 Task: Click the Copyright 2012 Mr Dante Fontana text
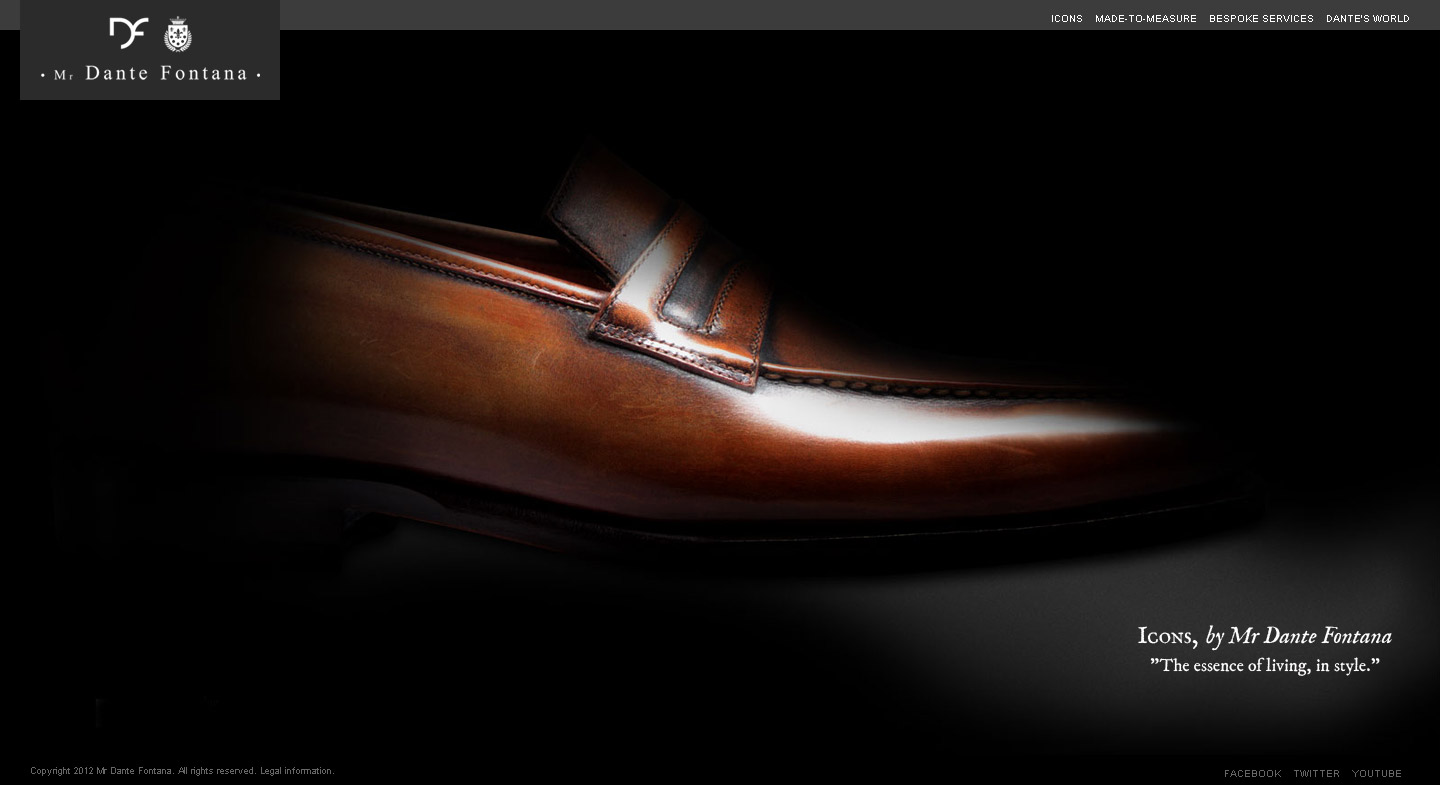point(102,771)
